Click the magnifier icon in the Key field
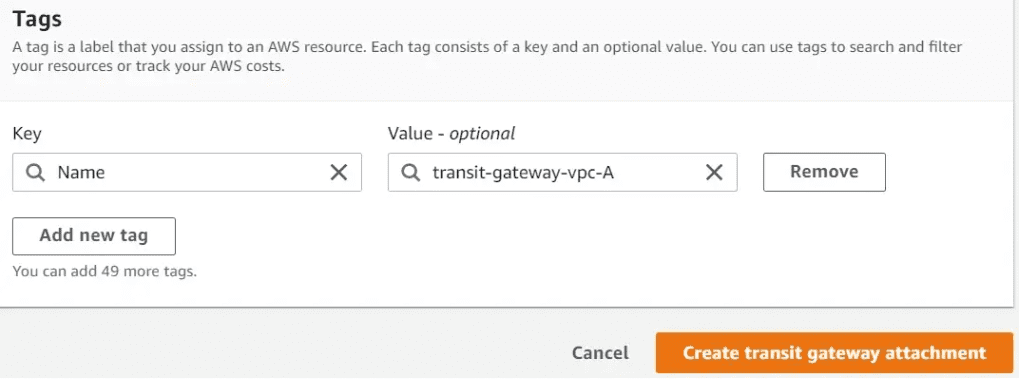The height and width of the screenshot is (379, 1033). click(x=36, y=173)
